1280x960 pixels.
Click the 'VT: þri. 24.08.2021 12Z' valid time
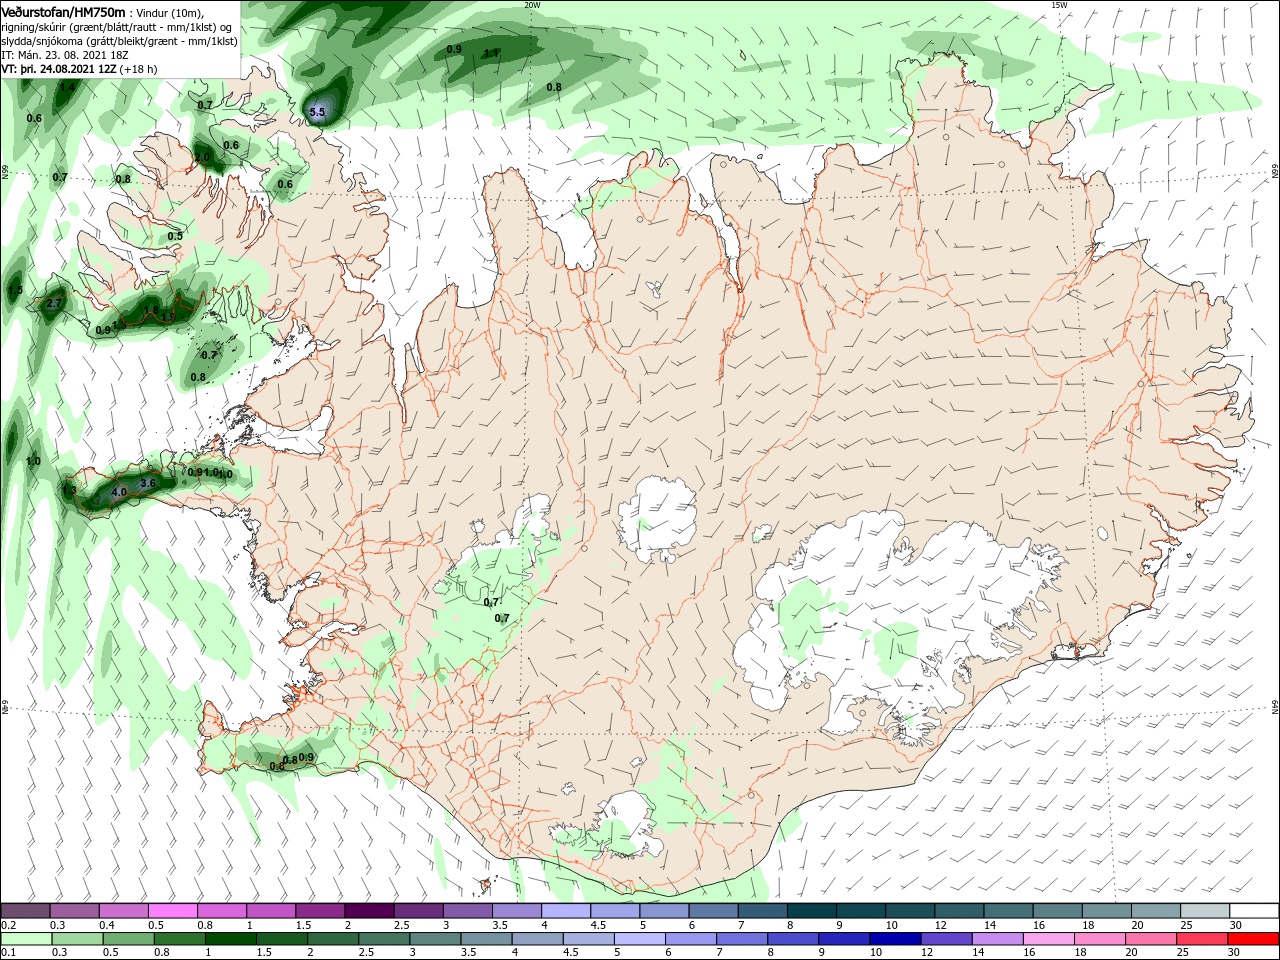coord(60,69)
